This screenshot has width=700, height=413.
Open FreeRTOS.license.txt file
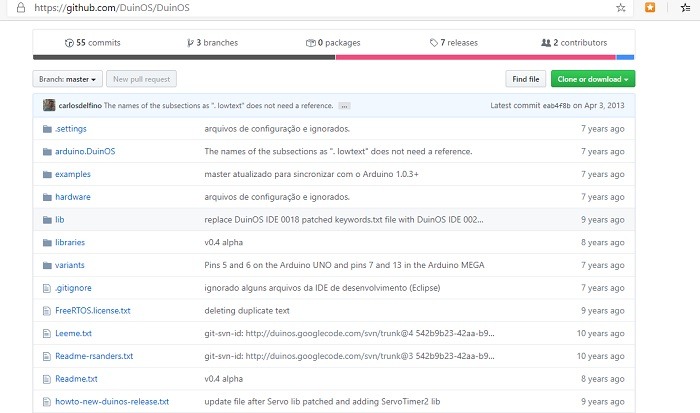tap(93, 311)
